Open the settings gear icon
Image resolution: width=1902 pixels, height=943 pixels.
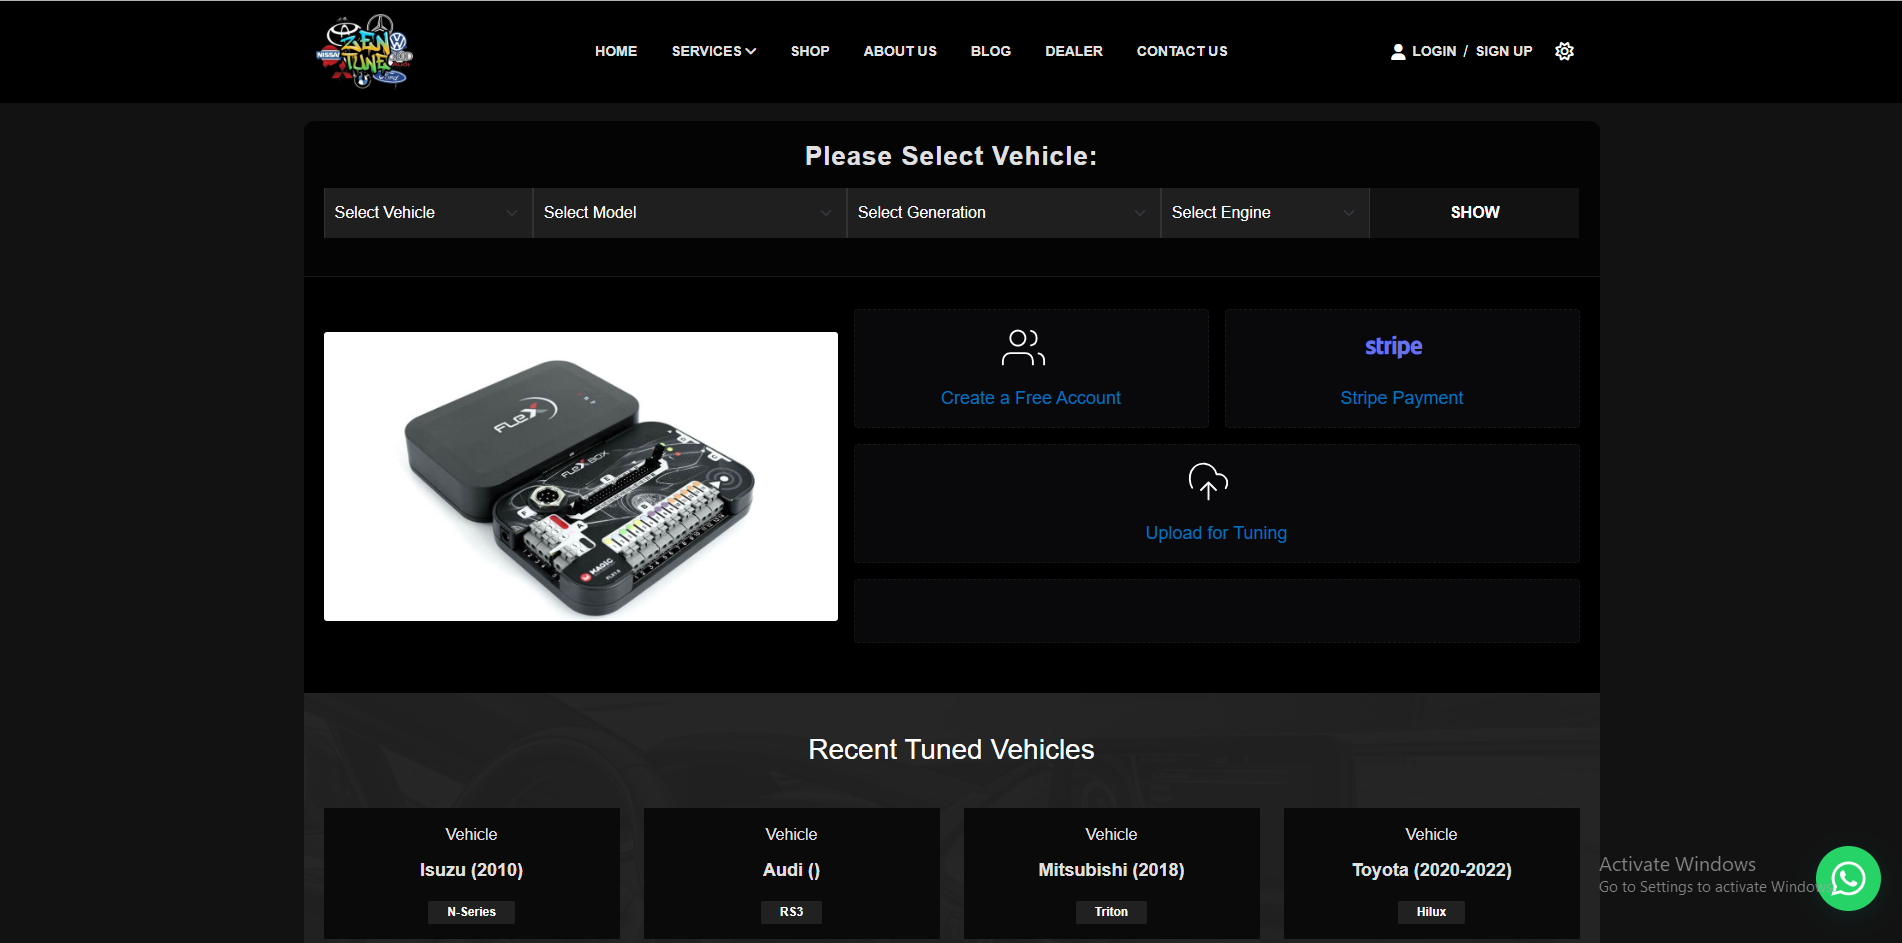coord(1564,51)
